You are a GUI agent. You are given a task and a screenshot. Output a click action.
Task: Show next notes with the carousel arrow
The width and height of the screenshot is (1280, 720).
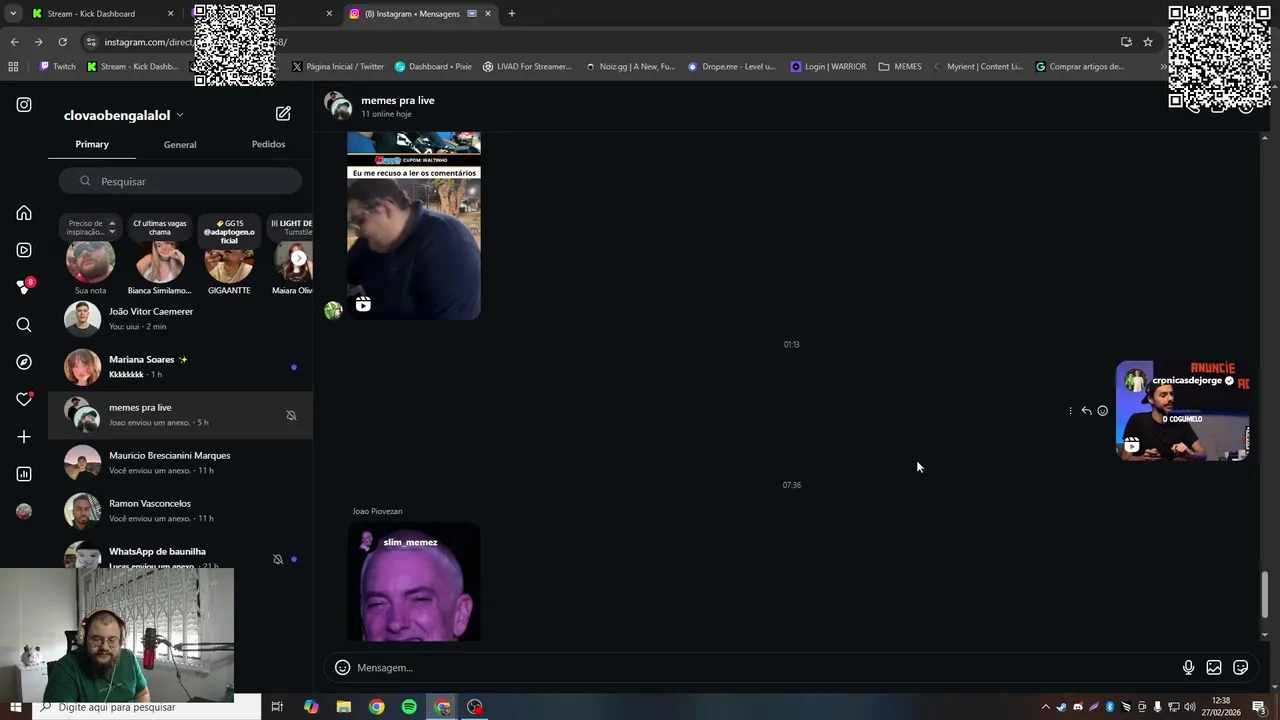pos(298,258)
